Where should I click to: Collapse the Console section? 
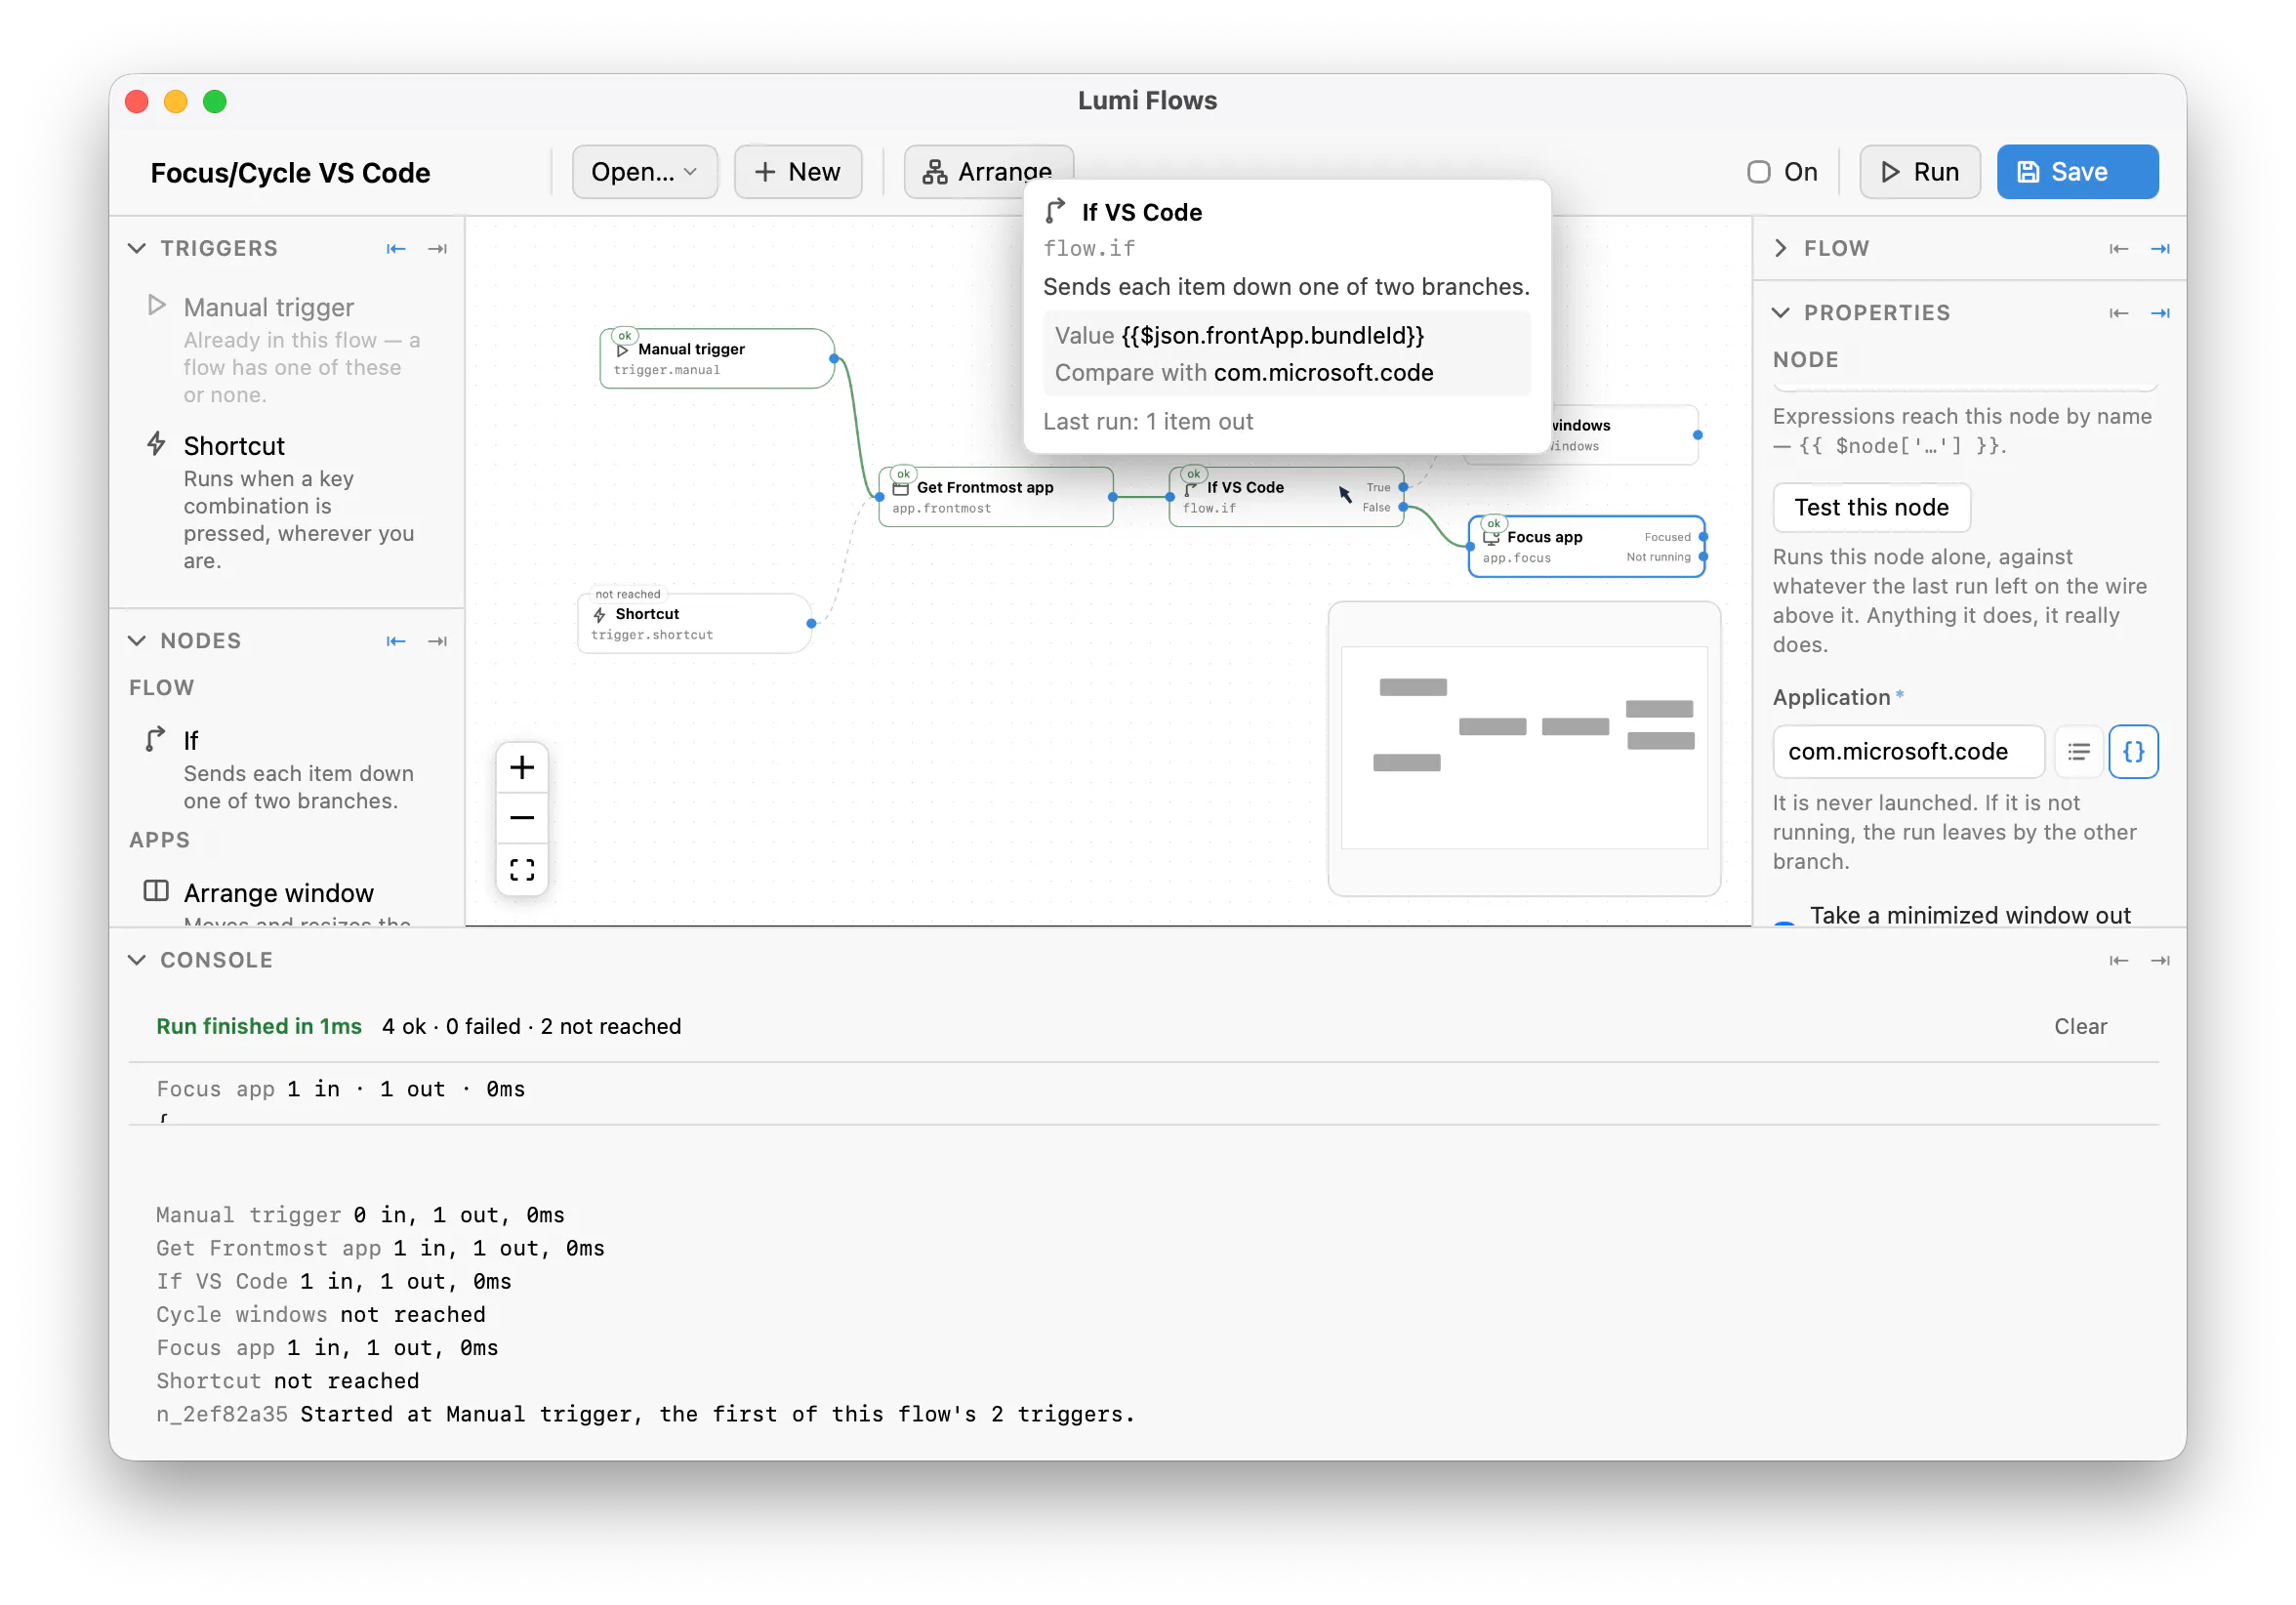pyautogui.click(x=137, y=960)
